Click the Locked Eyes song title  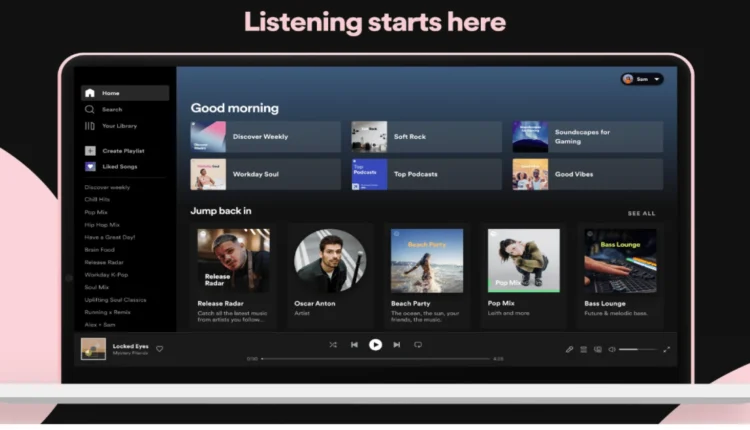(x=131, y=346)
